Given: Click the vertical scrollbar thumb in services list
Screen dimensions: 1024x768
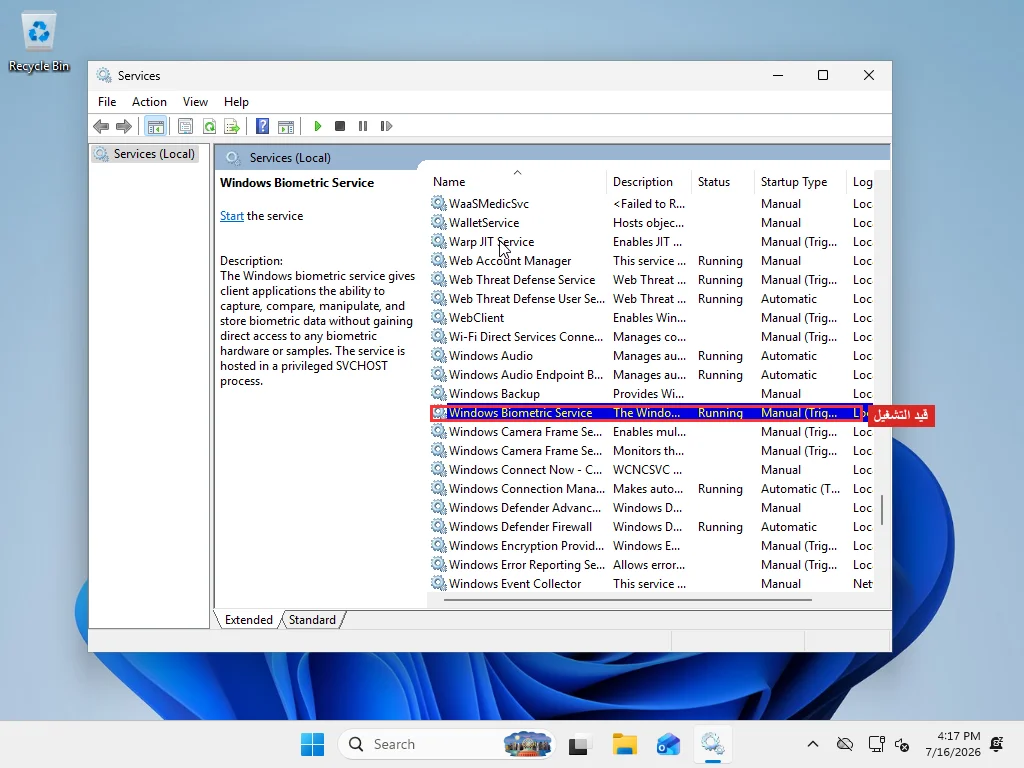Looking at the screenshot, I should [x=882, y=509].
